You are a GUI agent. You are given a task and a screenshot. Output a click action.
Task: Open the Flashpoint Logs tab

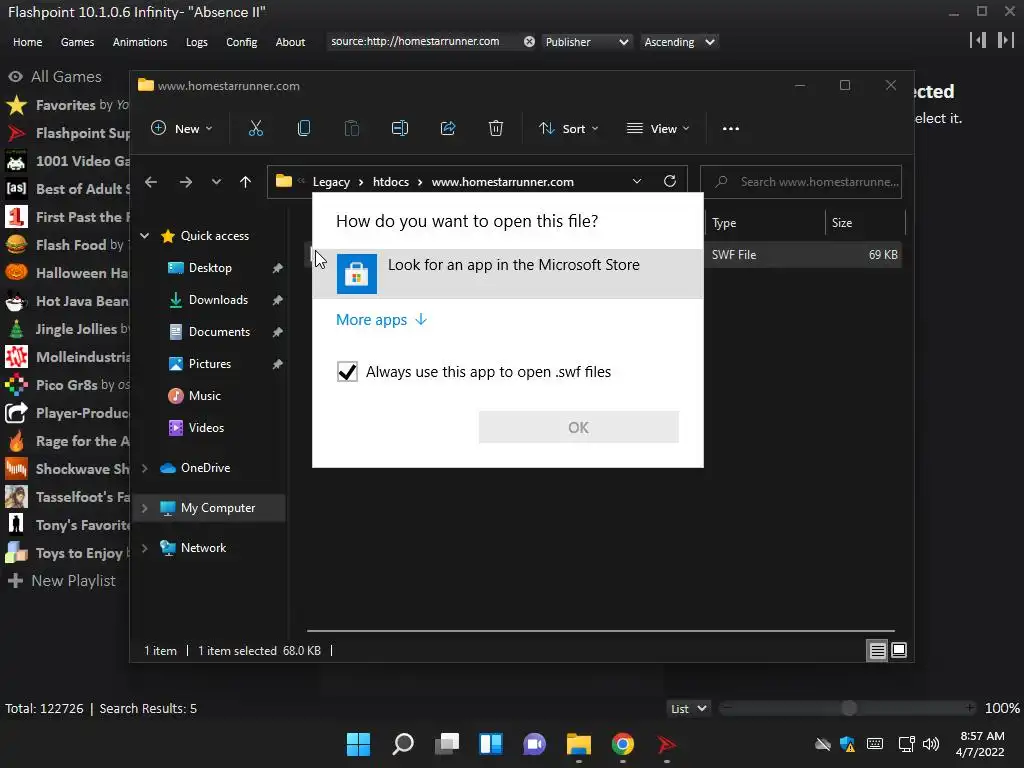click(197, 42)
